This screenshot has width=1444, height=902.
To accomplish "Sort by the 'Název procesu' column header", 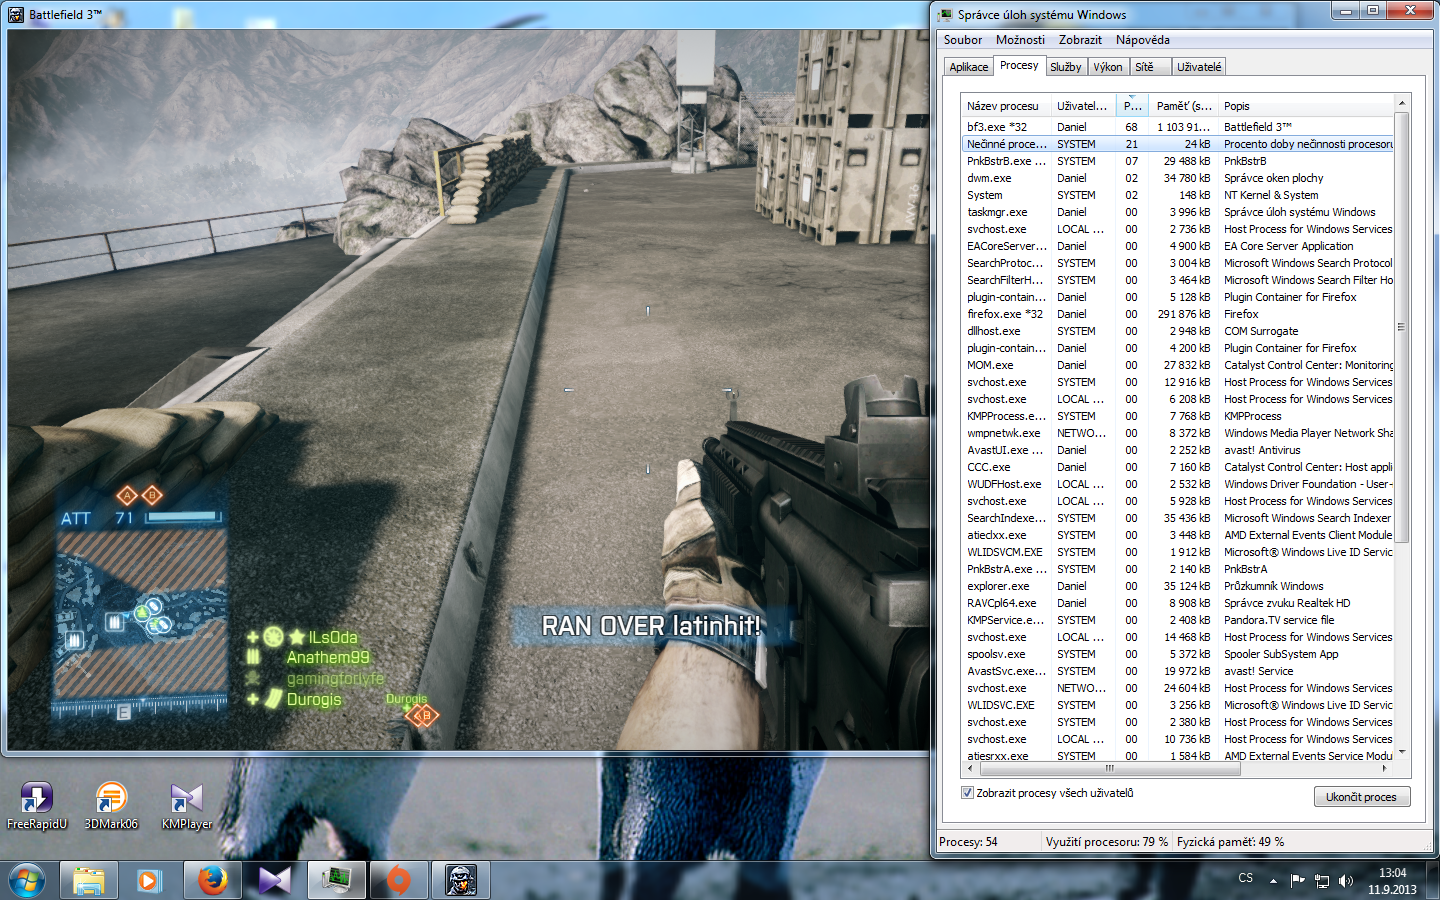I will pos(1005,106).
